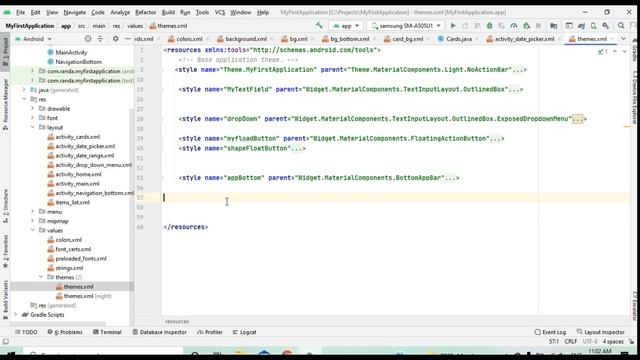Run the app with green play button
Image resolution: width=640 pixels, height=360 pixels.
pyautogui.click(x=453, y=26)
